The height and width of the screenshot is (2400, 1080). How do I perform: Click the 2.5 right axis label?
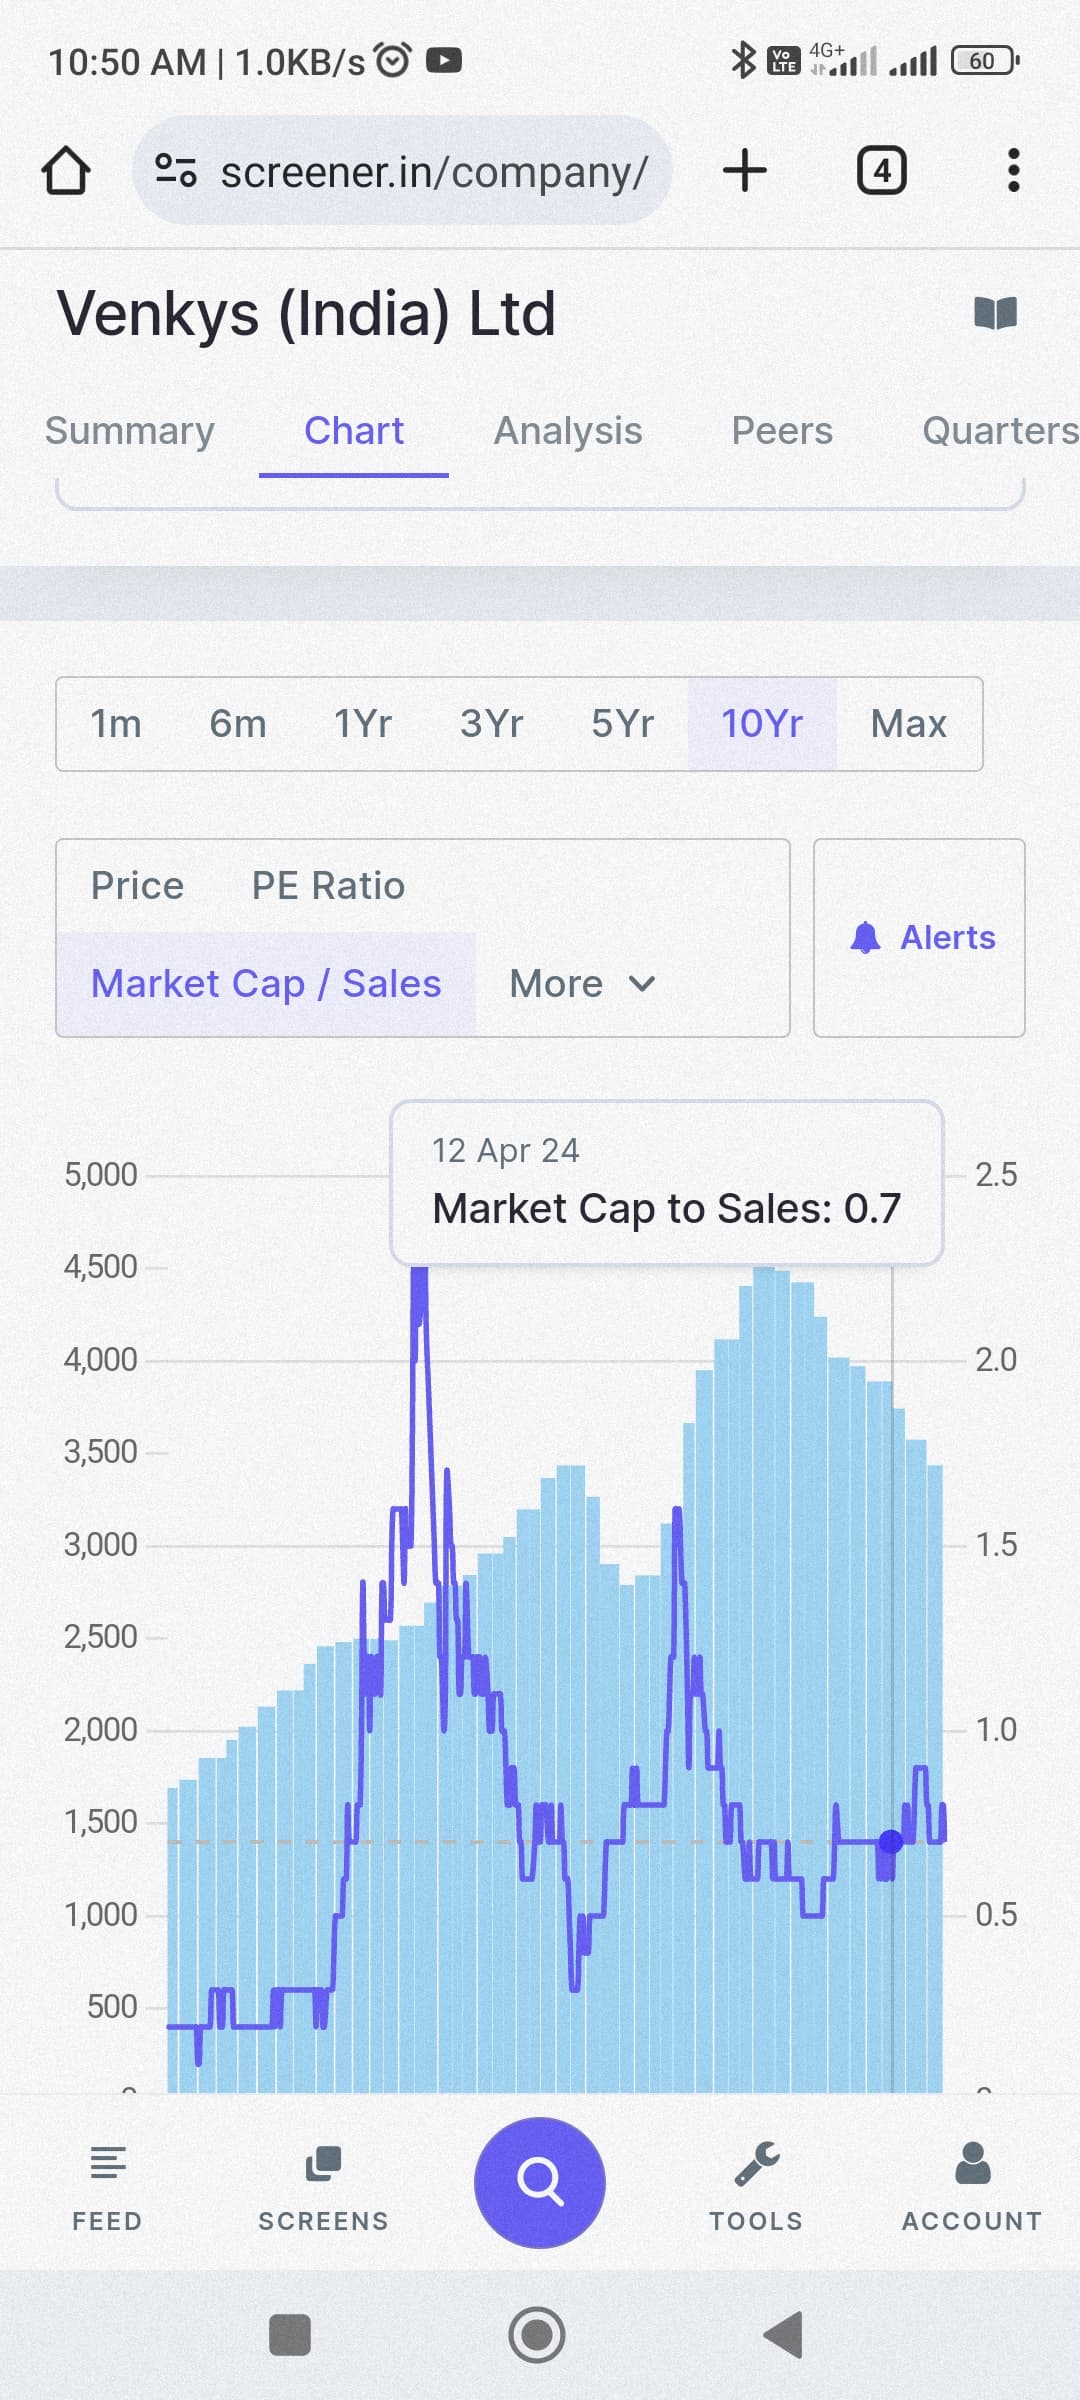[x=996, y=1175]
